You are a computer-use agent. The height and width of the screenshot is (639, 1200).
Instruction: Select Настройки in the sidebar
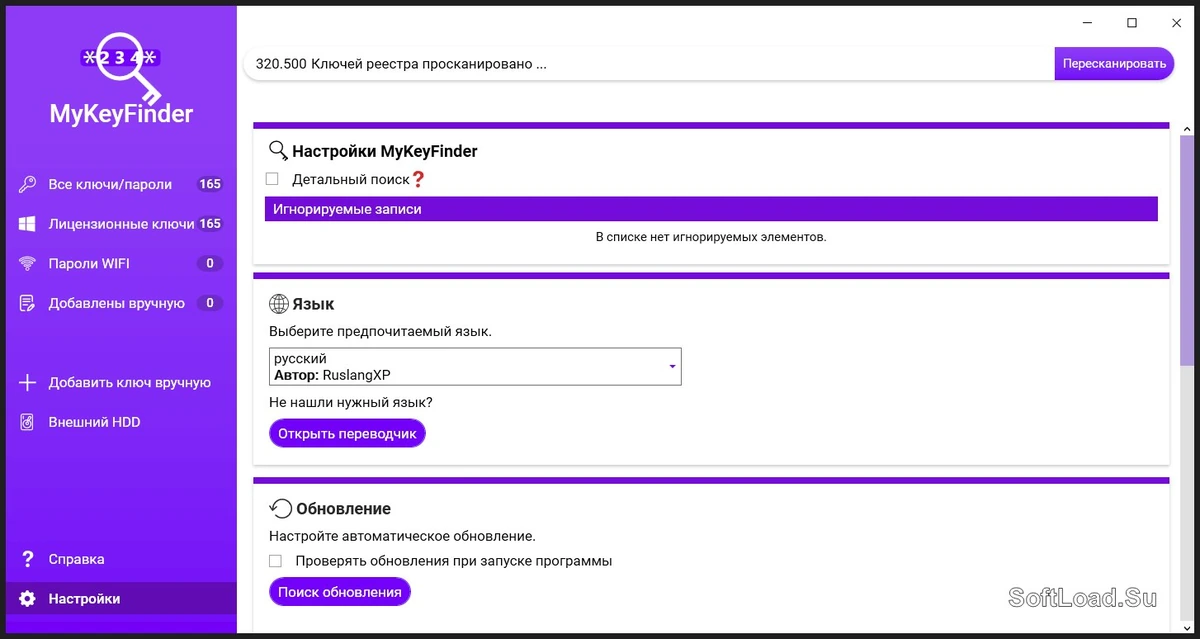pos(121,599)
